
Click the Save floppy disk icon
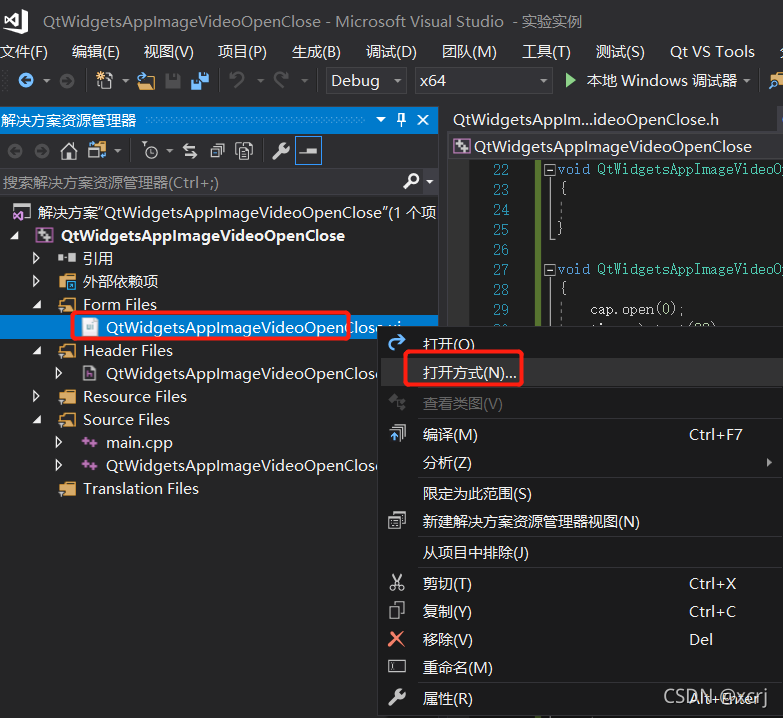[173, 80]
